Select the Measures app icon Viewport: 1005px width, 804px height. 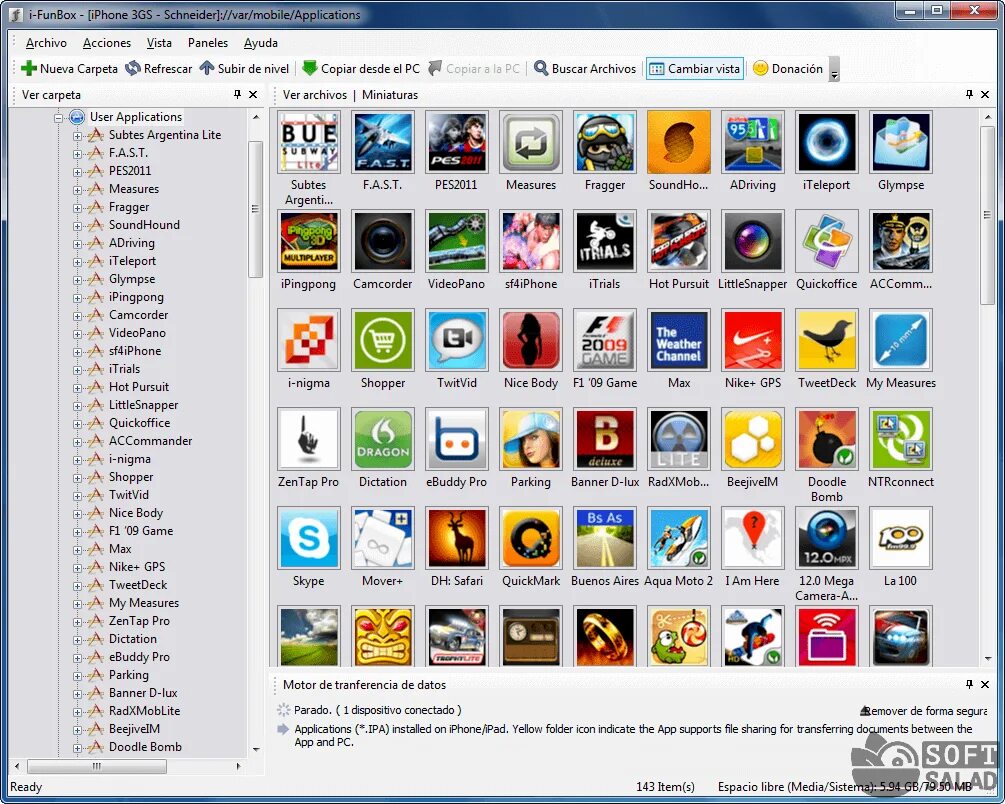tap(531, 142)
